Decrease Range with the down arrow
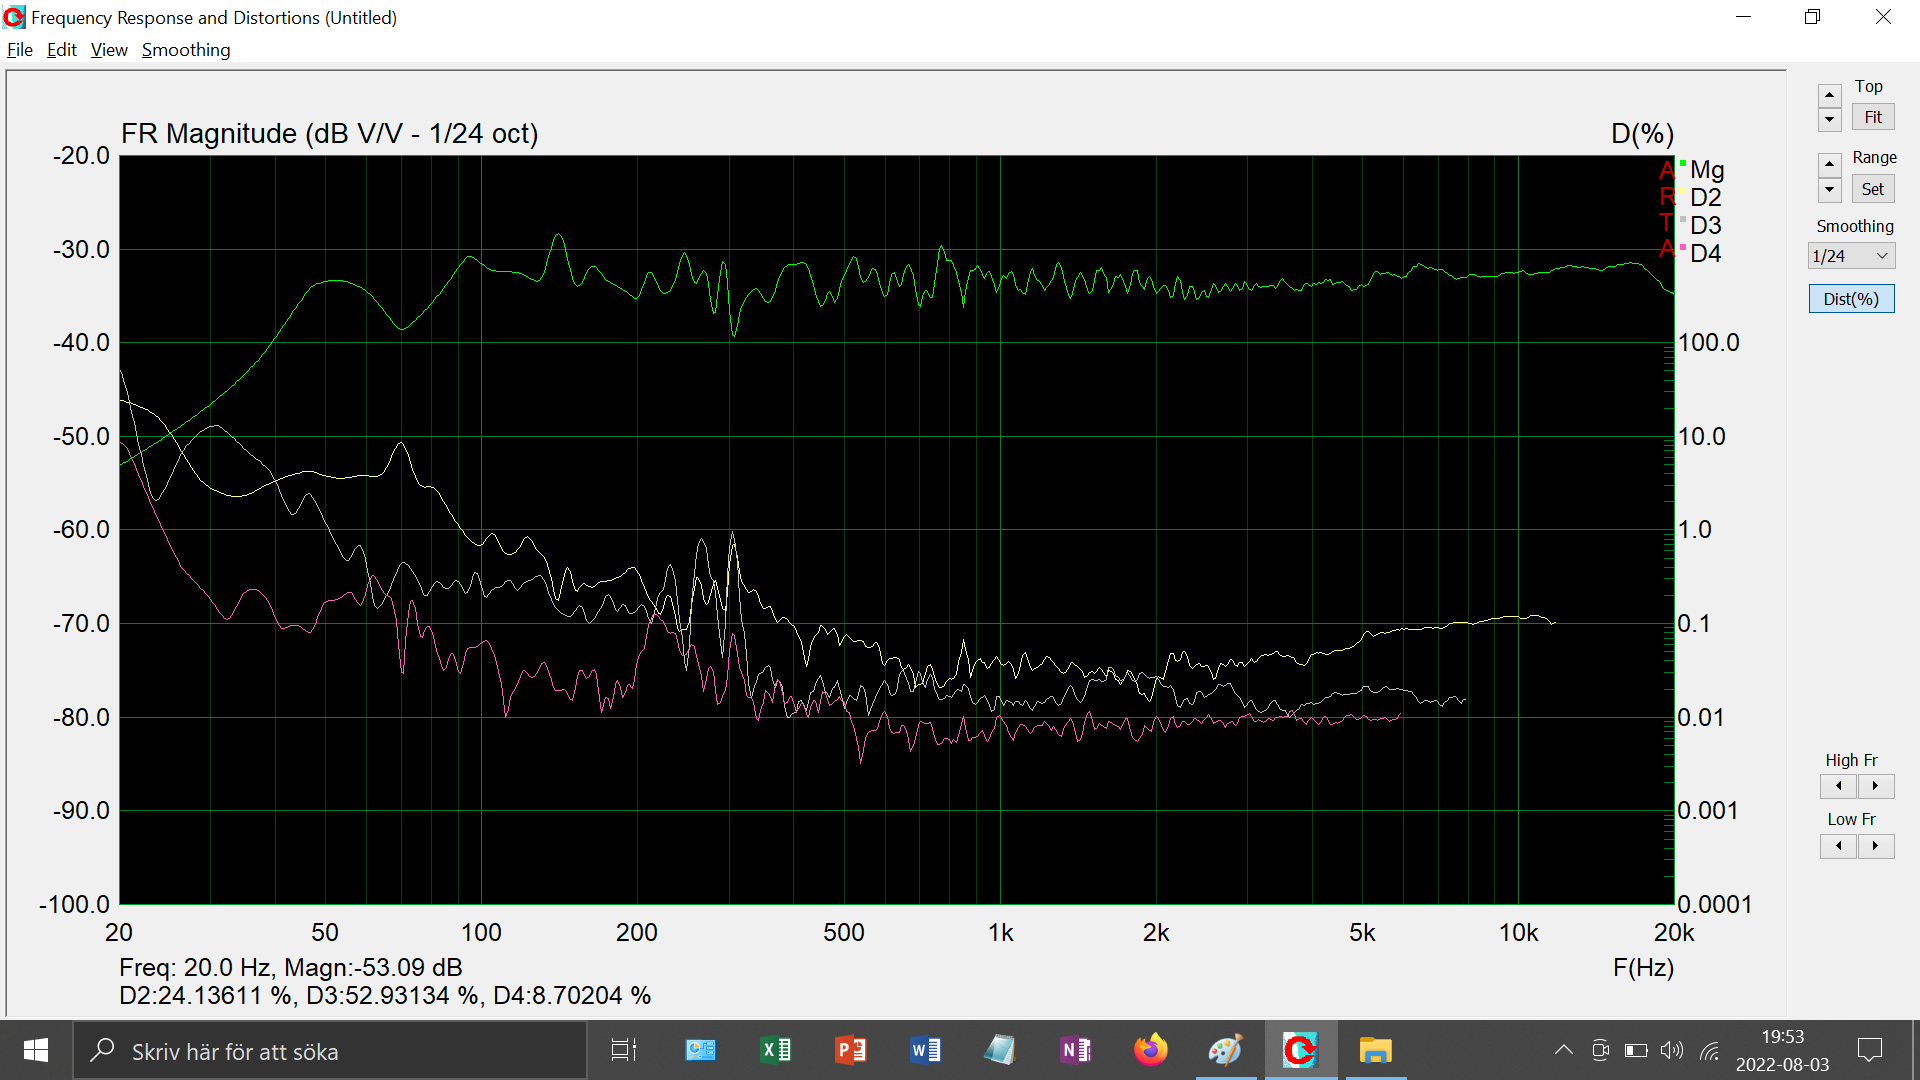The image size is (1920, 1080). [1829, 189]
